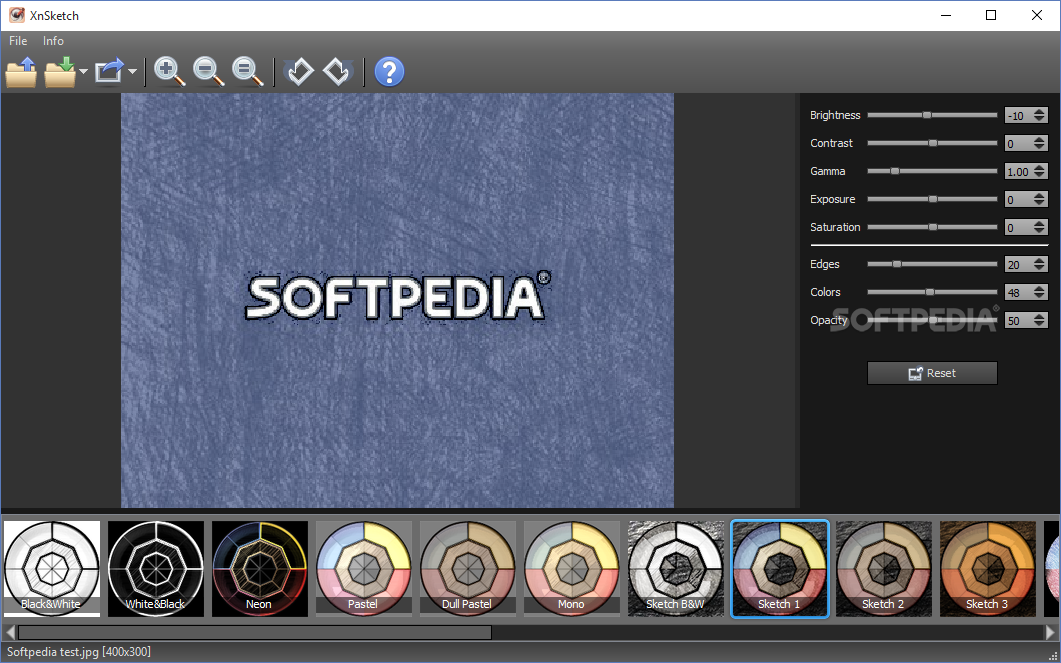Apply the Pastel effect
Screen dimensions: 1061x663
point(363,568)
